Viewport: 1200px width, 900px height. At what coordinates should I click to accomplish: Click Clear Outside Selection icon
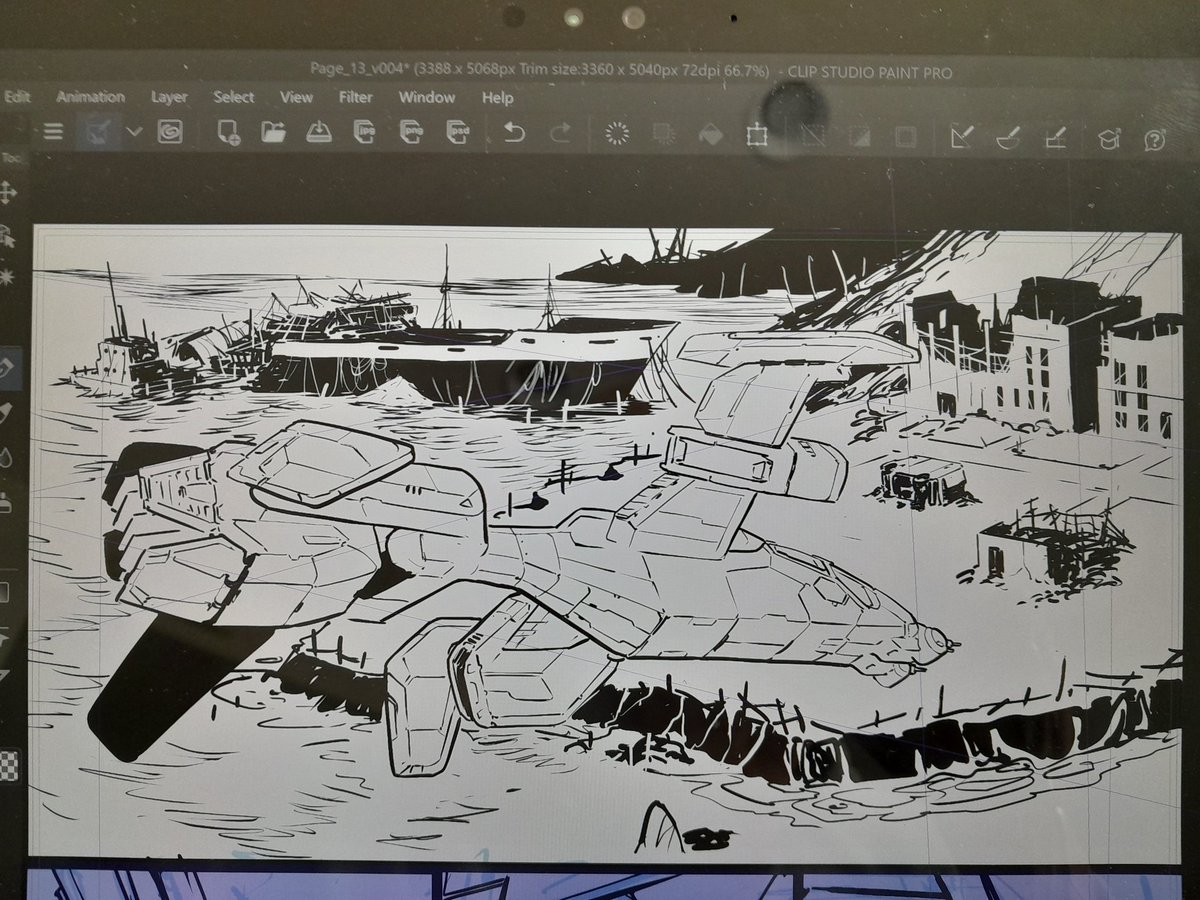click(x=662, y=133)
